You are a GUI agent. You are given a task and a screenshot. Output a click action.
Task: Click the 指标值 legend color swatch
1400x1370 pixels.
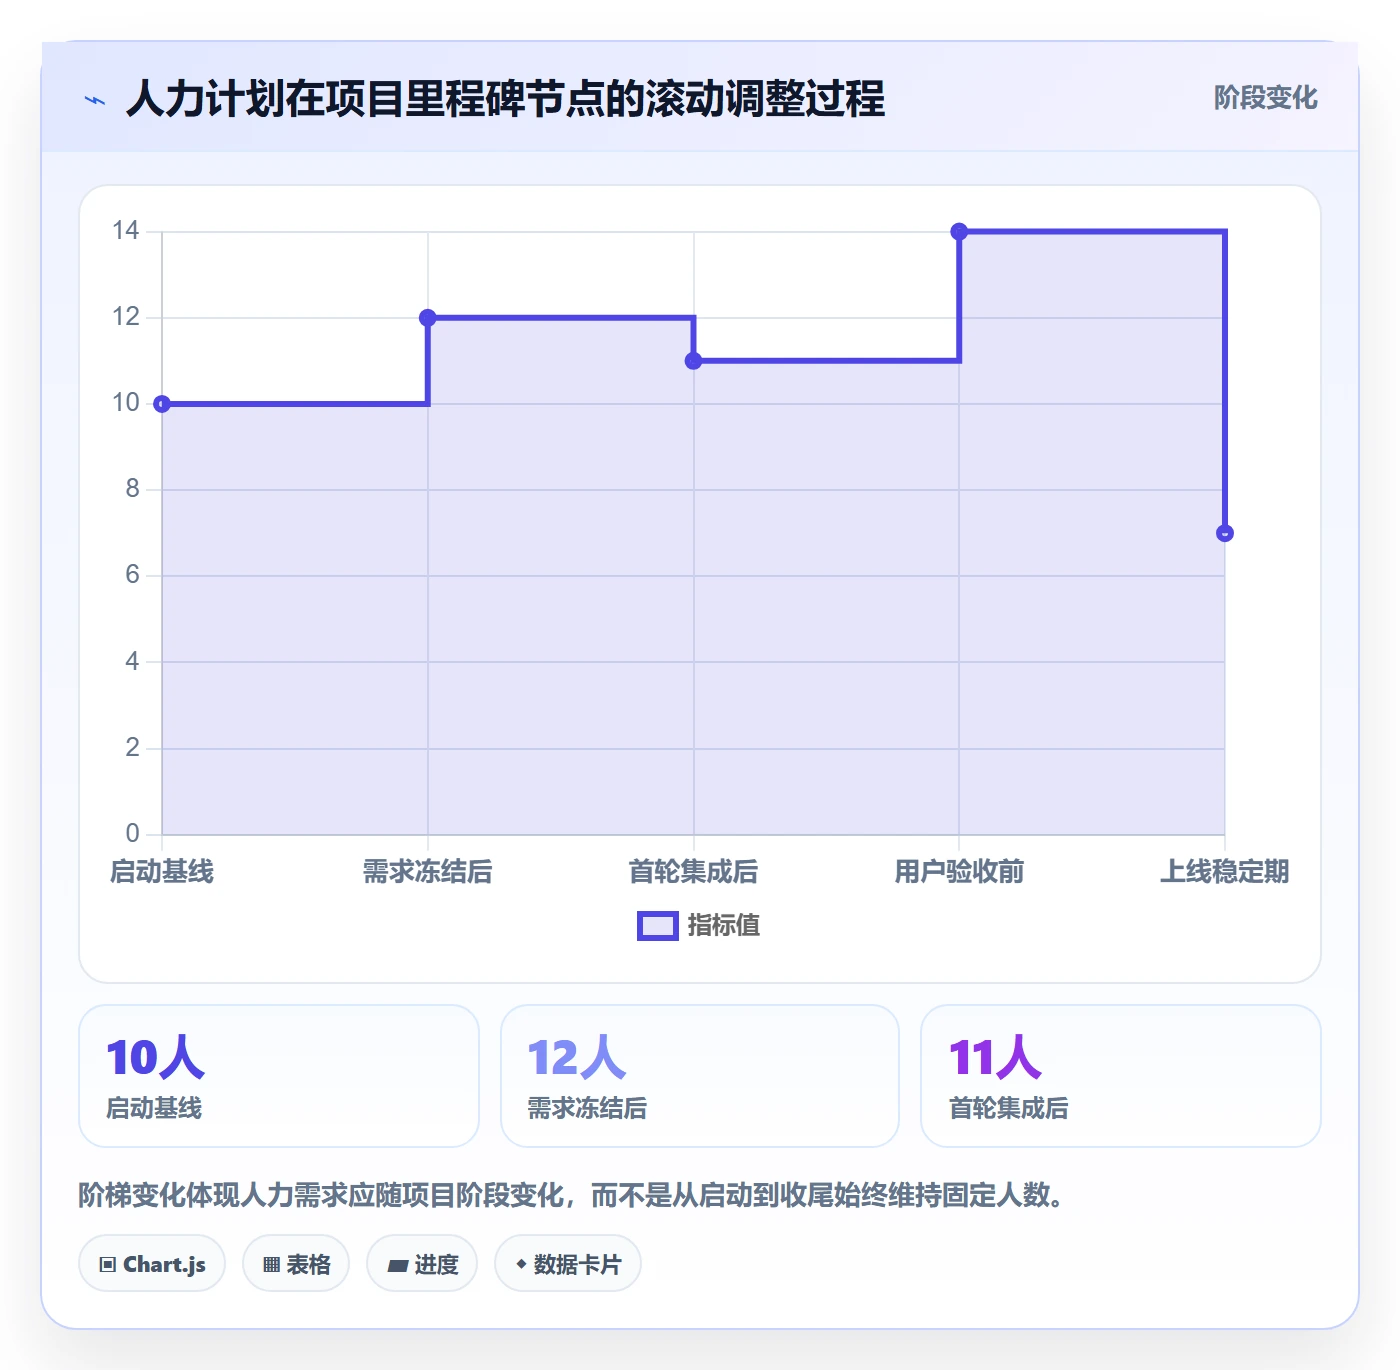click(x=658, y=926)
